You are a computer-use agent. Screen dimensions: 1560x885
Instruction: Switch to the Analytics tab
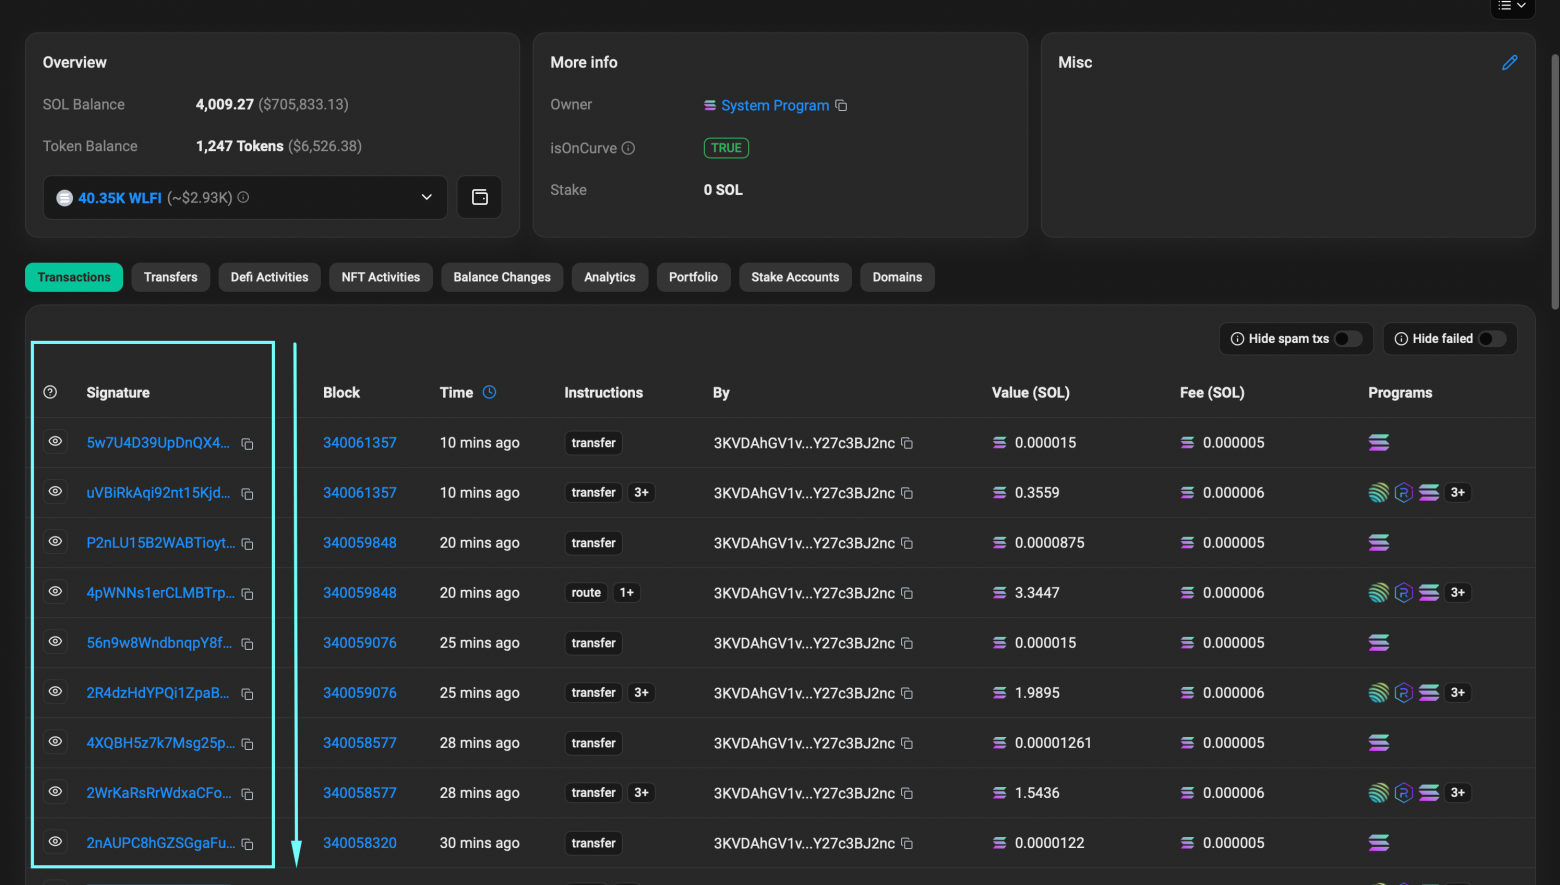click(x=609, y=277)
